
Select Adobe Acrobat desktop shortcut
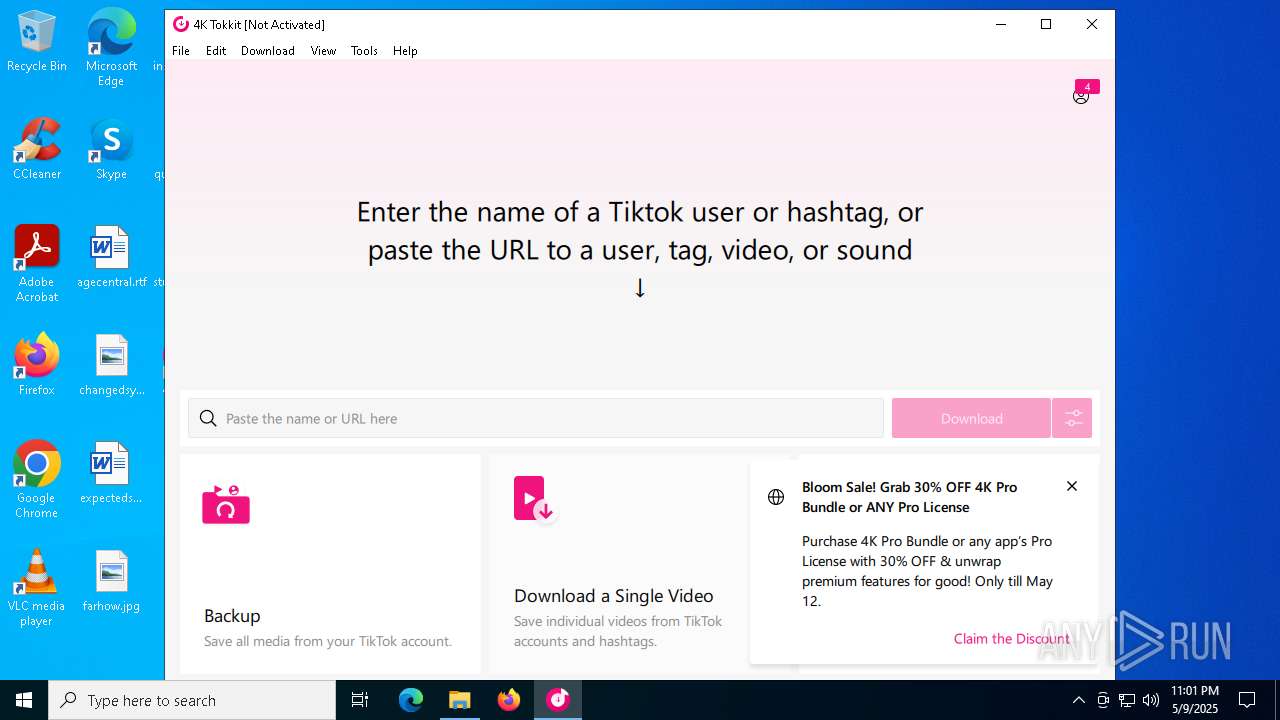pos(37,264)
